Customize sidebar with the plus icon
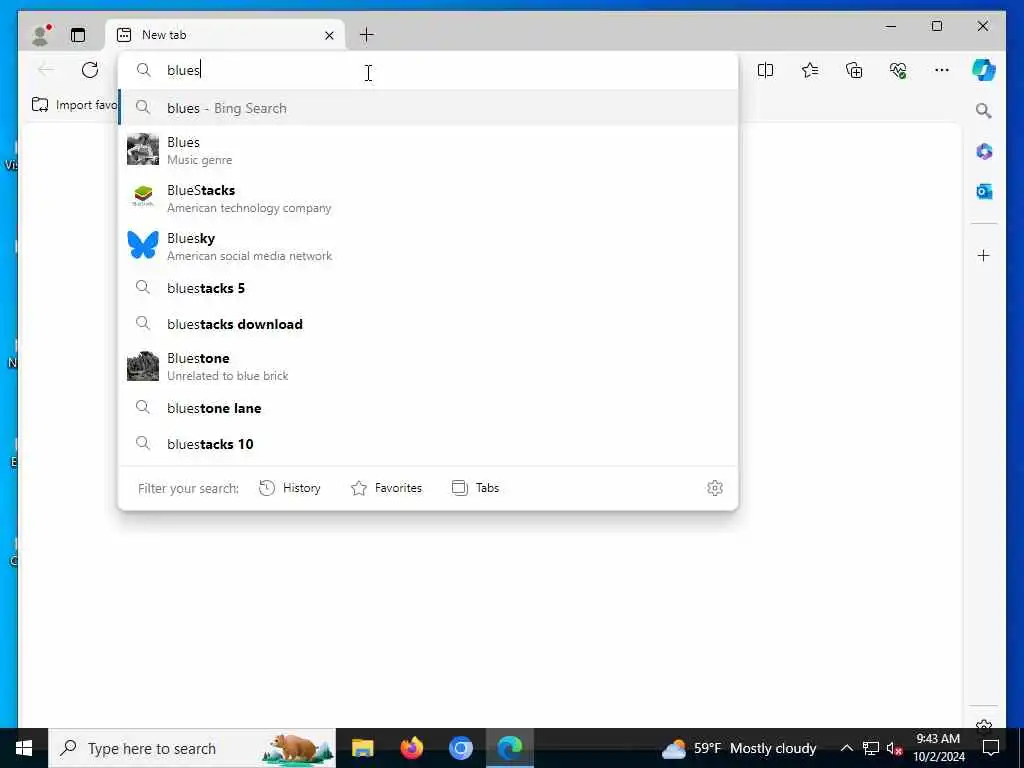Screen dimensions: 1024x768 click(x=984, y=255)
